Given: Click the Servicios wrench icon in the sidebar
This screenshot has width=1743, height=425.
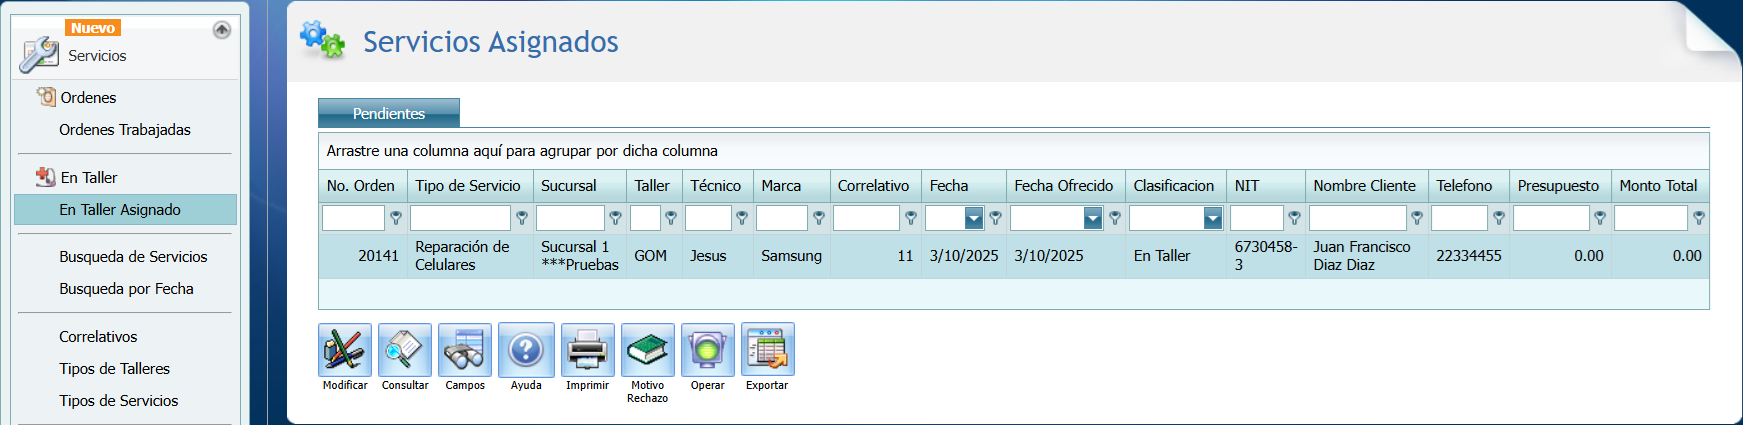Looking at the screenshot, I should [39, 54].
